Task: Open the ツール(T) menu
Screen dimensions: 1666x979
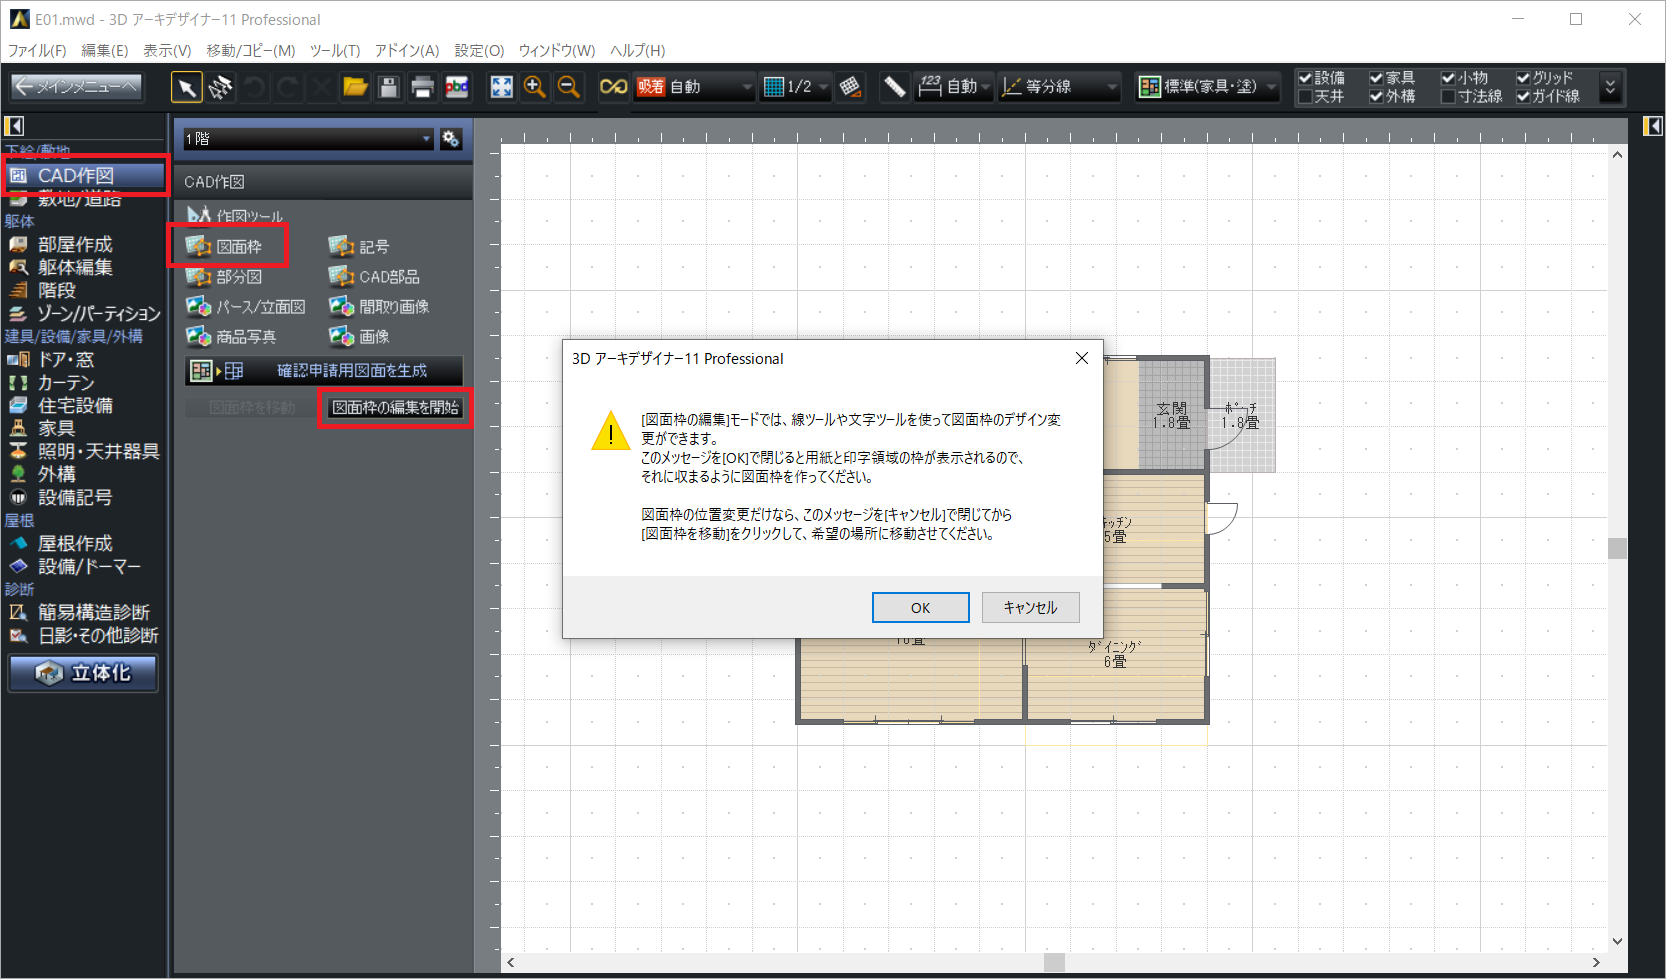Action: tap(334, 50)
